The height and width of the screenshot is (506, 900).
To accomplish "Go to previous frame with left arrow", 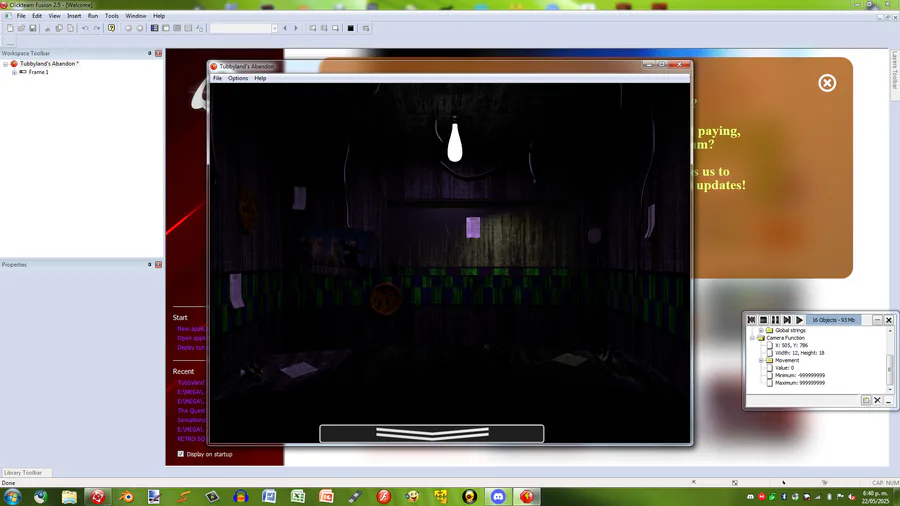I will [x=285, y=28].
